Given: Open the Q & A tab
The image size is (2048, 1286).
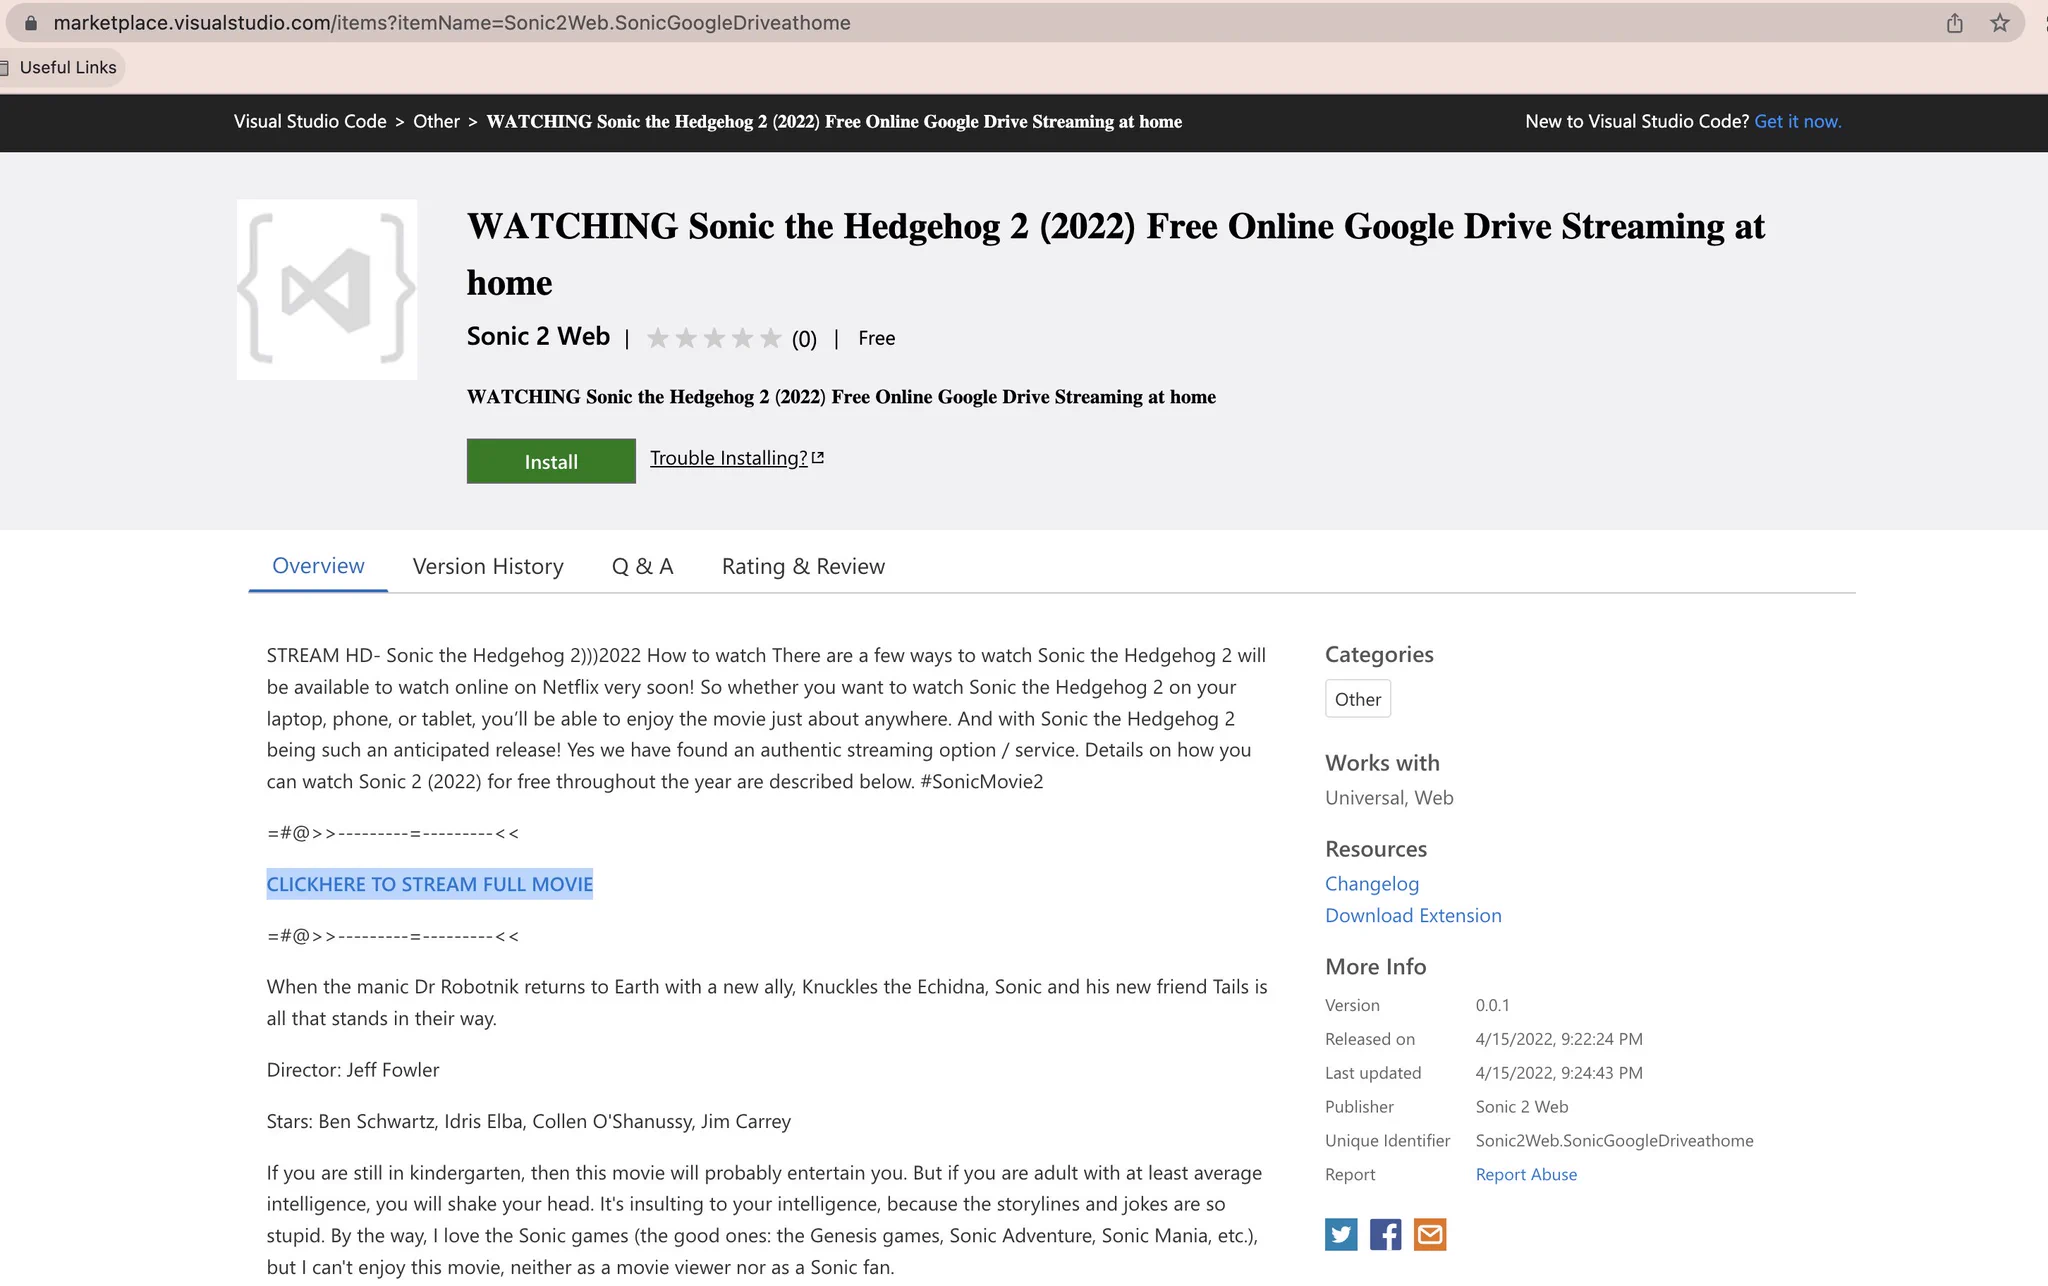Looking at the screenshot, I should pyautogui.click(x=642, y=566).
